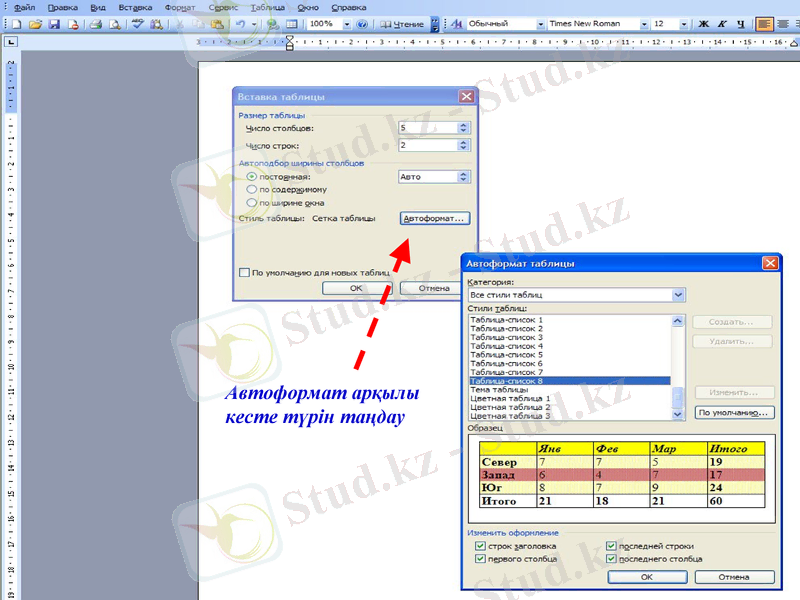Click the Print icon in the toolbar
This screenshot has width=800, height=600.
pyautogui.click(x=97, y=24)
